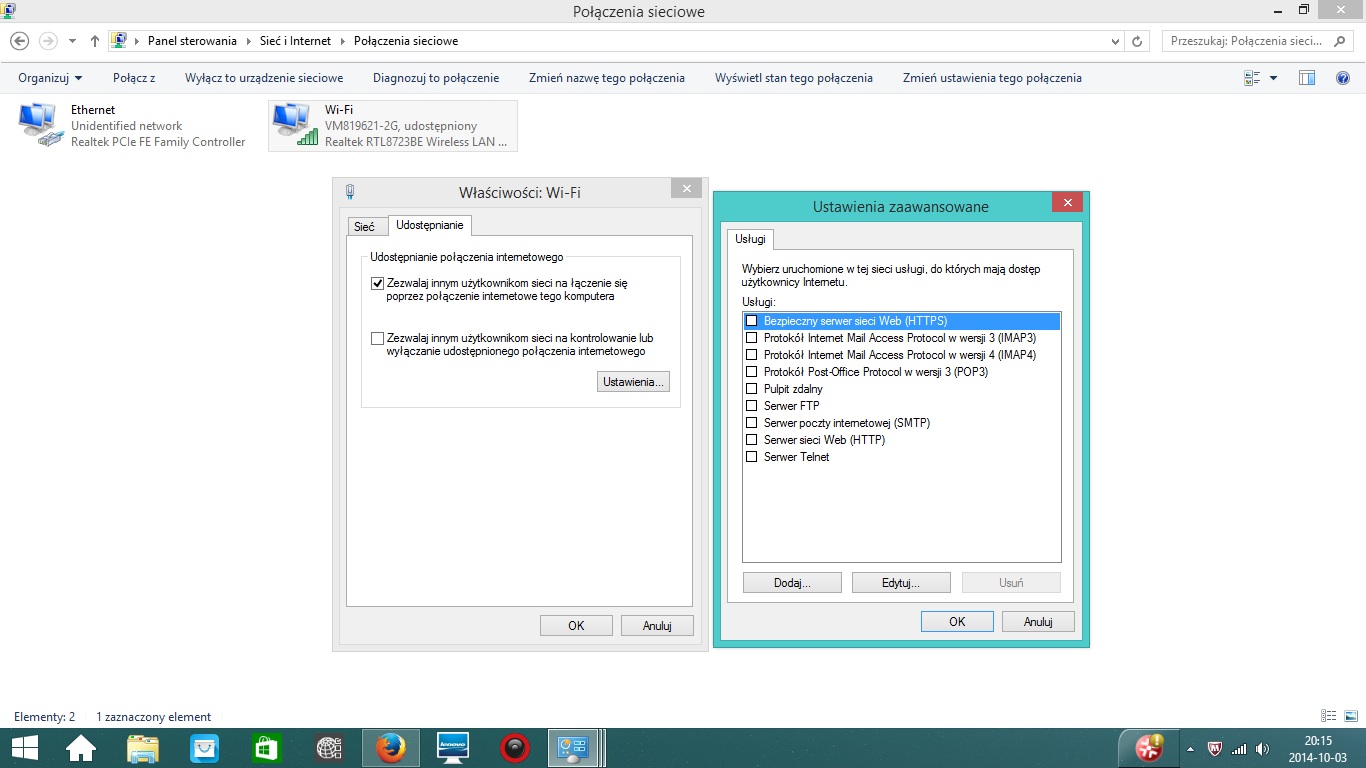
Task: Click the forward navigation arrow
Action: pos(47,41)
